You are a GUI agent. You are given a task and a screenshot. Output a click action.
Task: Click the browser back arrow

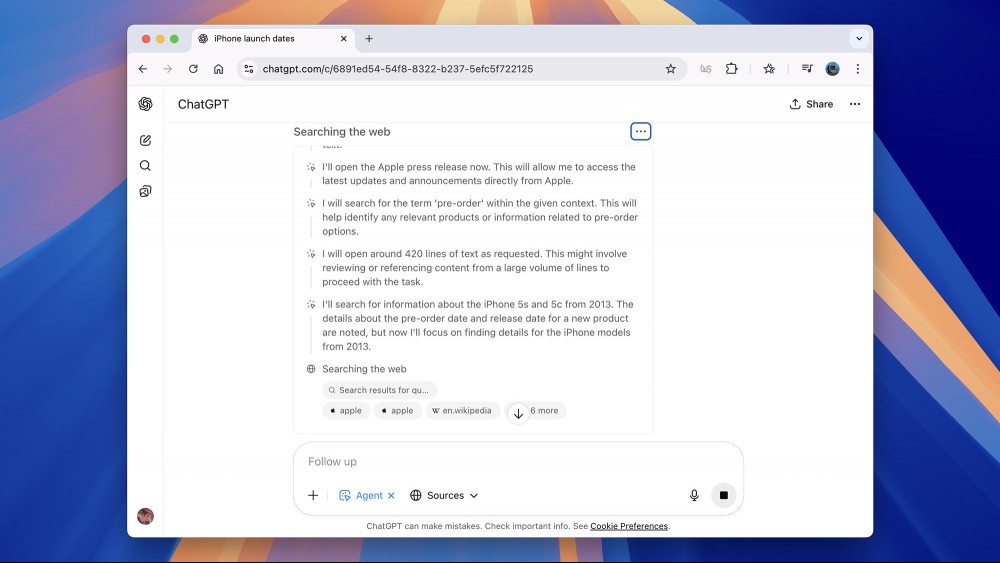[x=143, y=69]
